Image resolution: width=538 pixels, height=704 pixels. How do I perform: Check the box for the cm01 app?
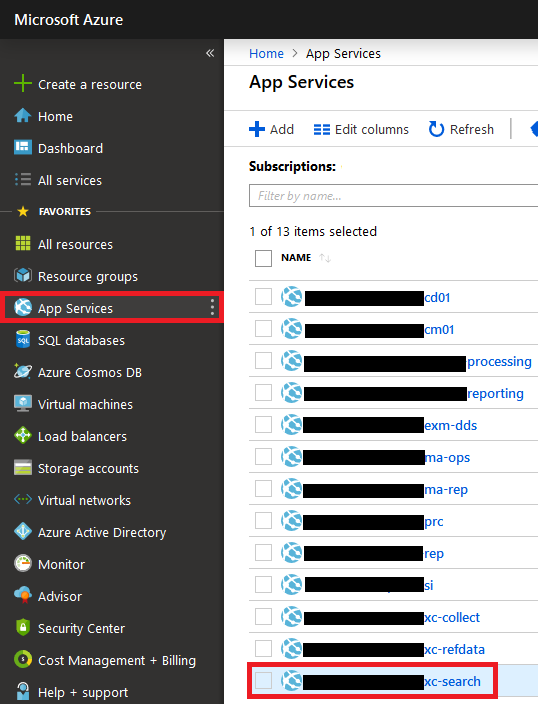(x=263, y=328)
